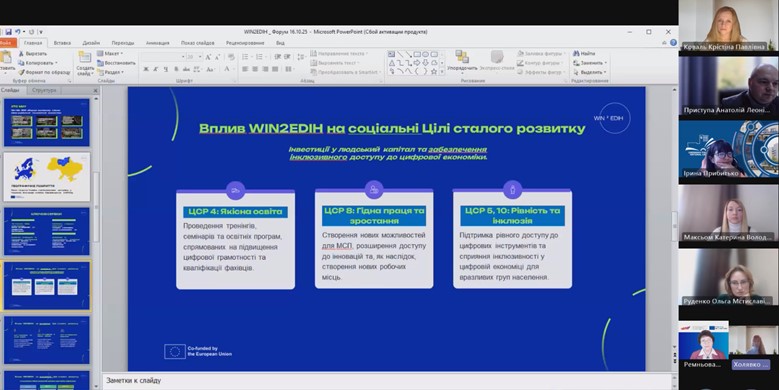Open Упорядочить arrange tool
The height and width of the screenshot is (390, 779).
click(462, 61)
